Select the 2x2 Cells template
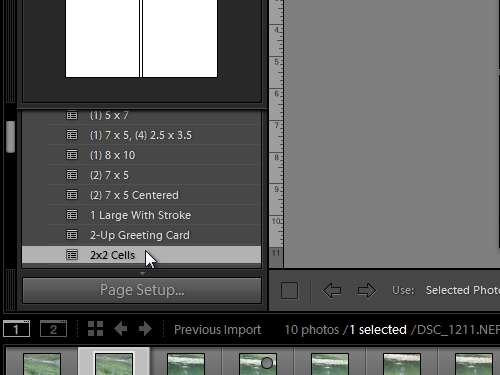This screenshot has width=500, height=375. coord(142,255)
